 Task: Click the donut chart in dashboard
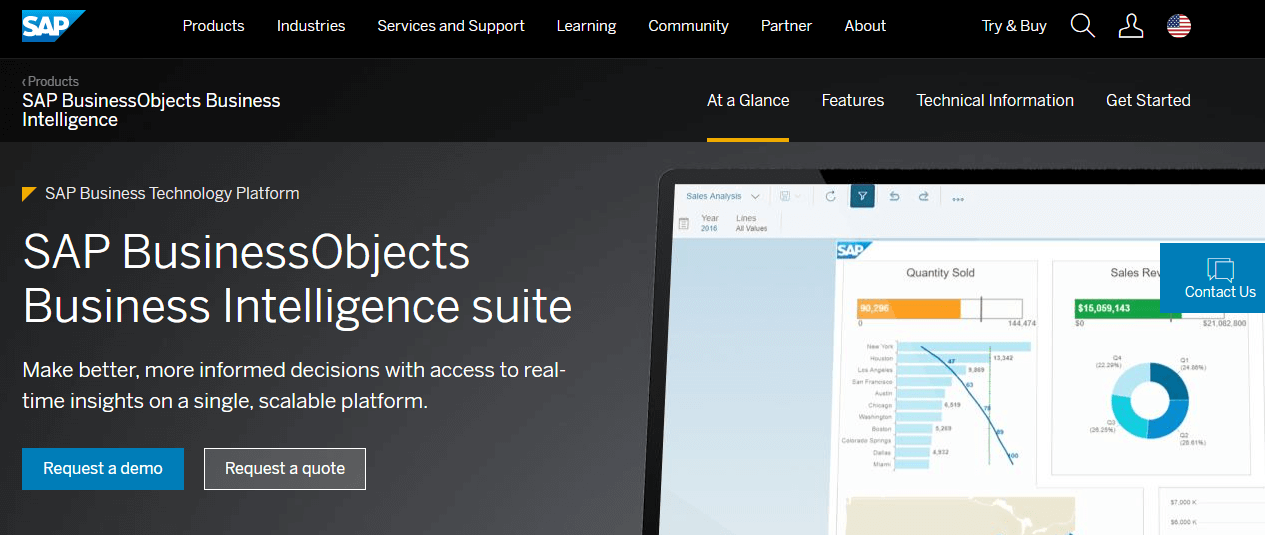click(1150, 399)
